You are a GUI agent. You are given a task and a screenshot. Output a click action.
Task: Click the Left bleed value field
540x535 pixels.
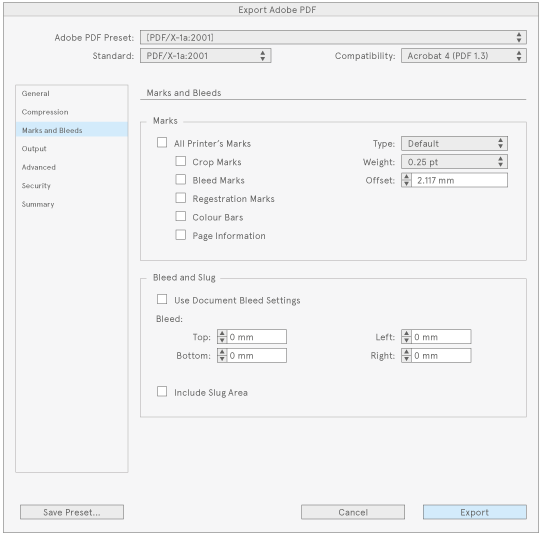(x=441, y=337)
